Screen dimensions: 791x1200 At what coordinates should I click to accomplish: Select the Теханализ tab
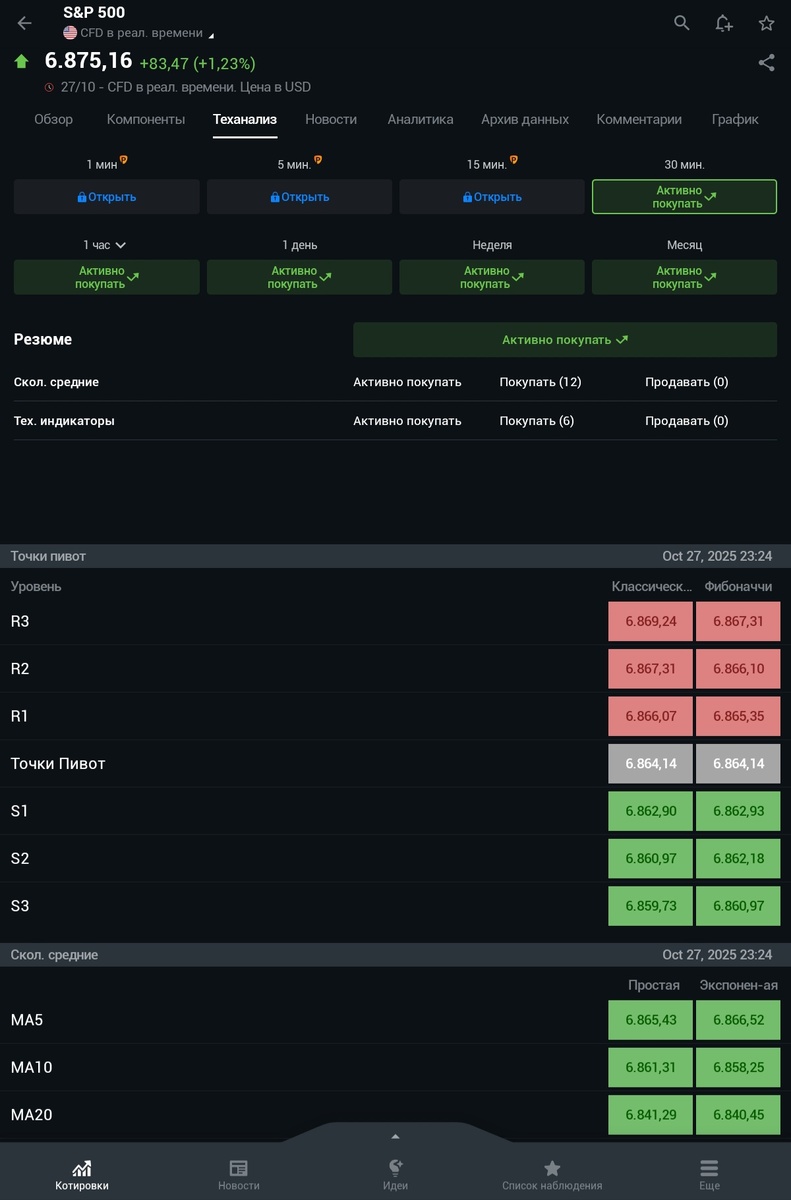[x=245, y=119]
